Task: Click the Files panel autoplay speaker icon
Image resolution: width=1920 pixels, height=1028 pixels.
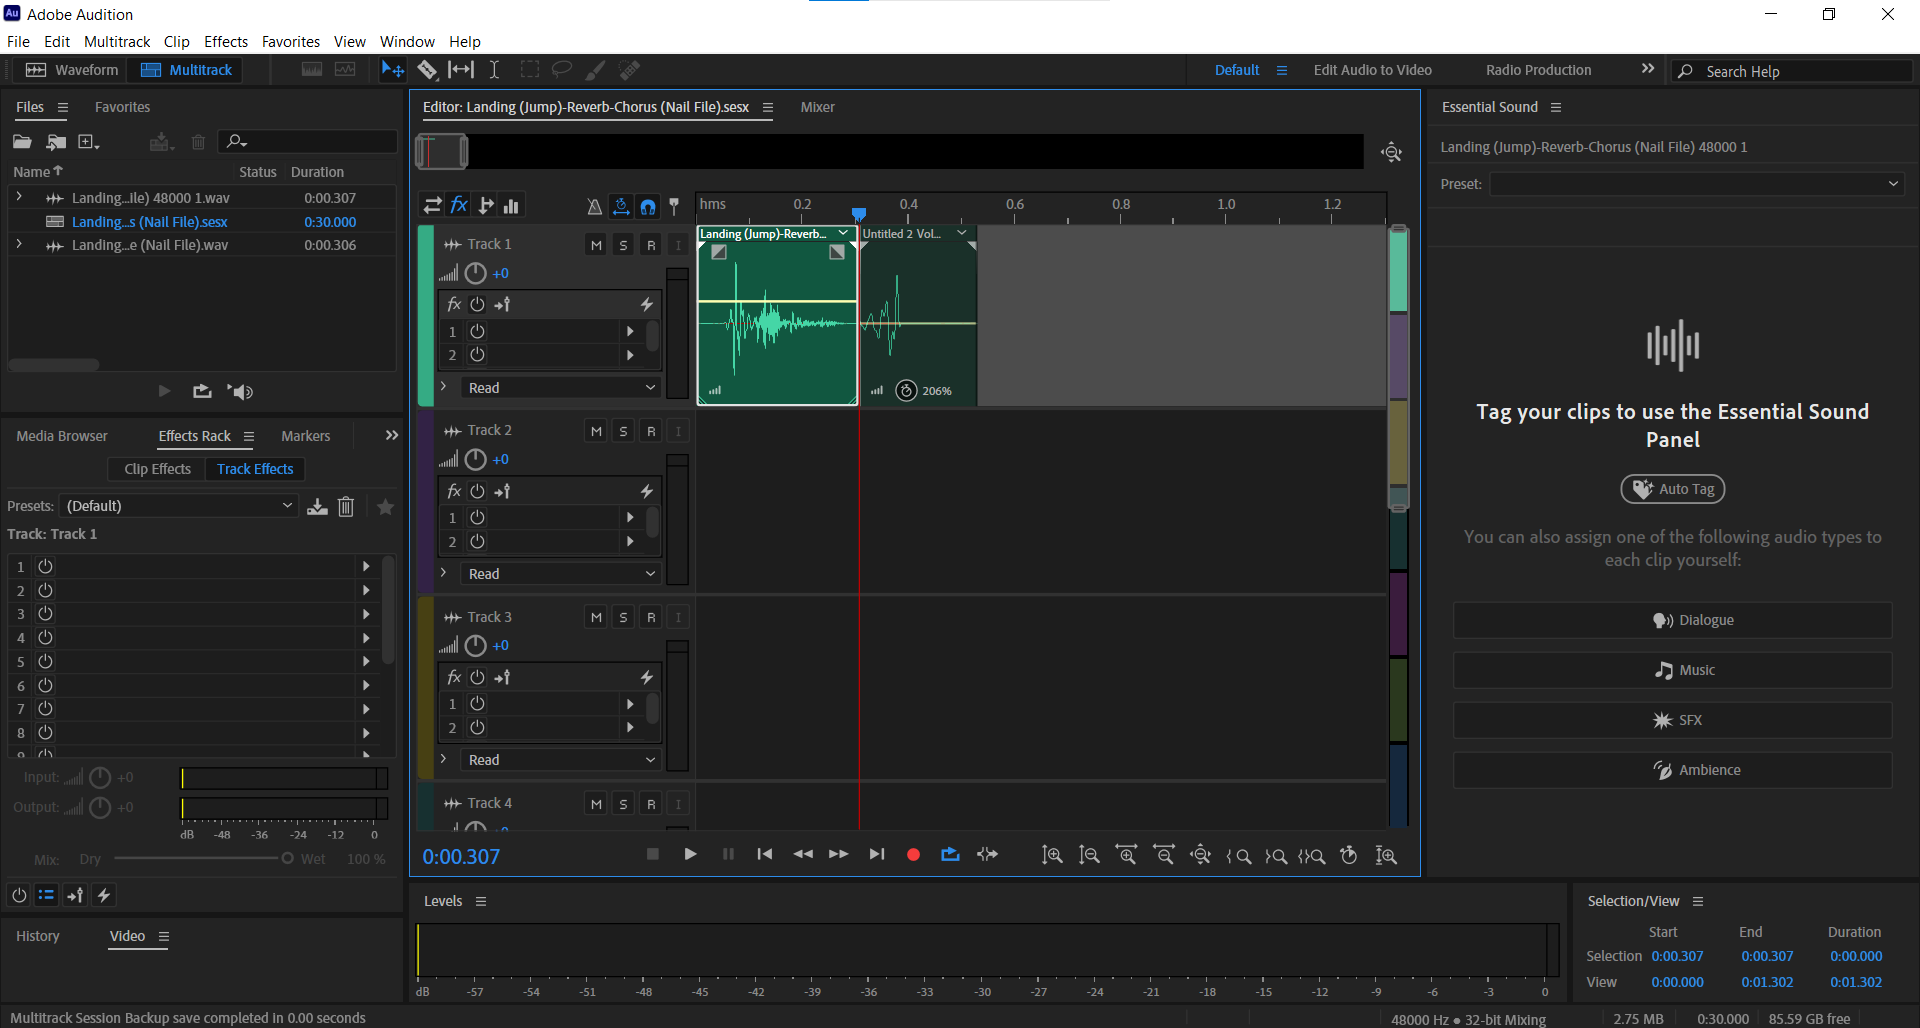Action: 240,391
